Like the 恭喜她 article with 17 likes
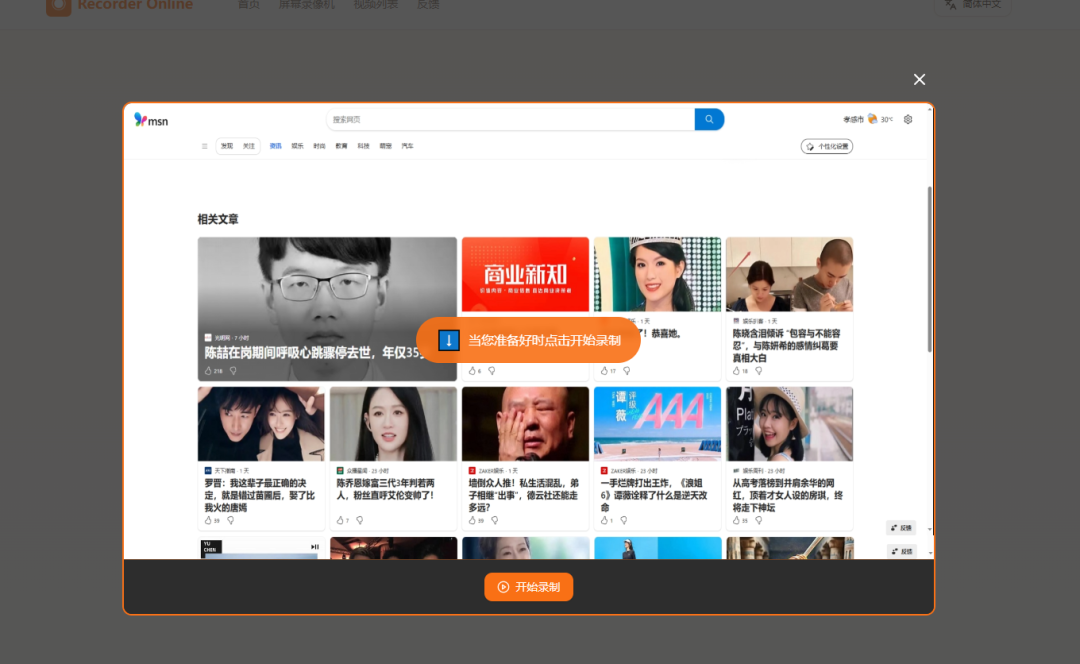Image resolution: width=1080 pixels, height=664 pixels. (x=605, y=371)
